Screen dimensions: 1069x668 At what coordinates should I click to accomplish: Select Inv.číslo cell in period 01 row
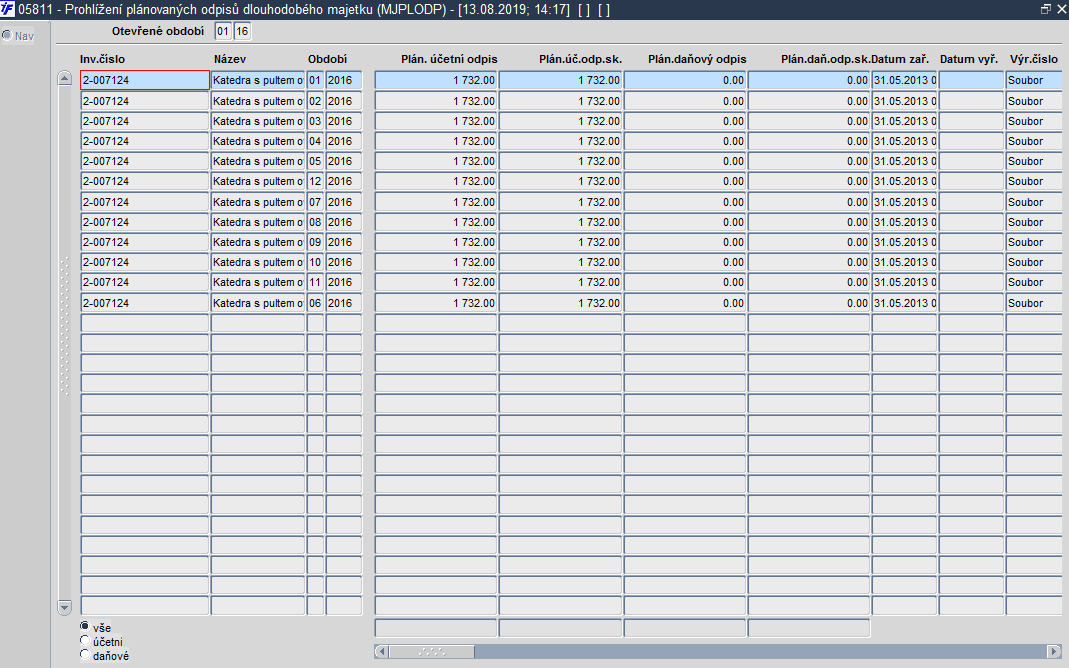click(x=145, y=80)
